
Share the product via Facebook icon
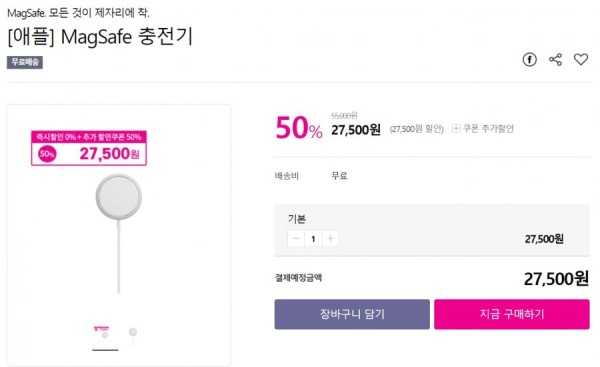(530, 59)
